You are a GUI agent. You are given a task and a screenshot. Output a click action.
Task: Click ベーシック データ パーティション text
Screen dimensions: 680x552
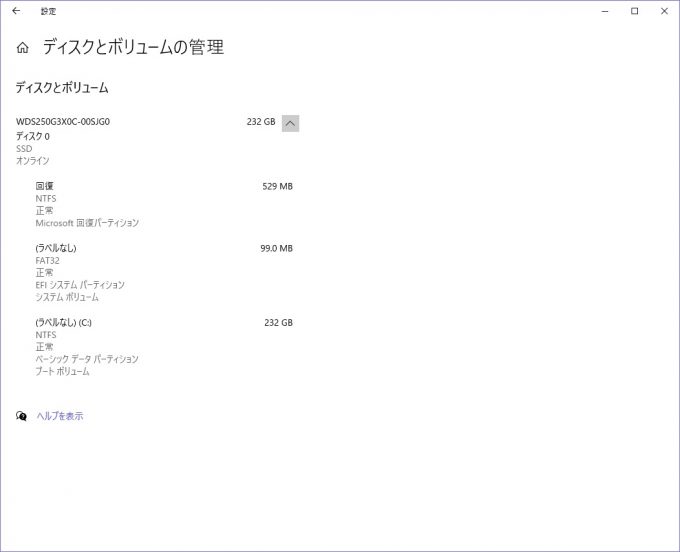(87, 359)
